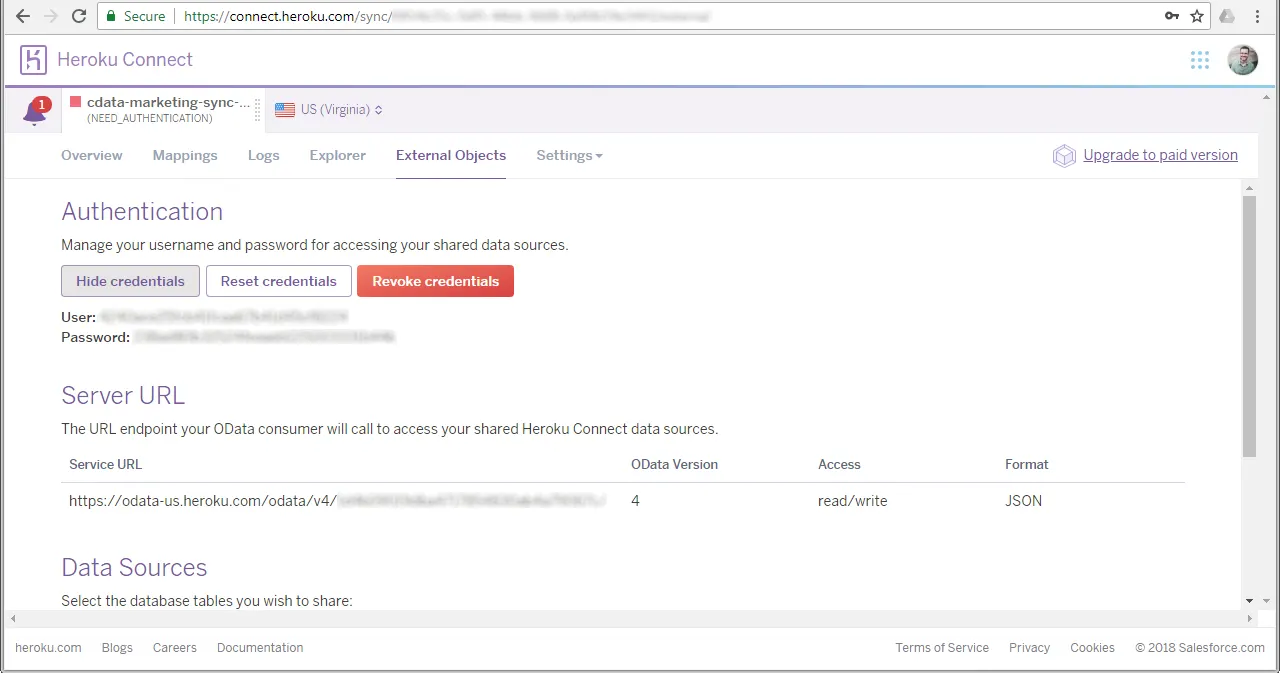The height and width of the screenshot is (673, 1280).
Task: Bookmark this page with star icon
Action: click(1197, 16)
